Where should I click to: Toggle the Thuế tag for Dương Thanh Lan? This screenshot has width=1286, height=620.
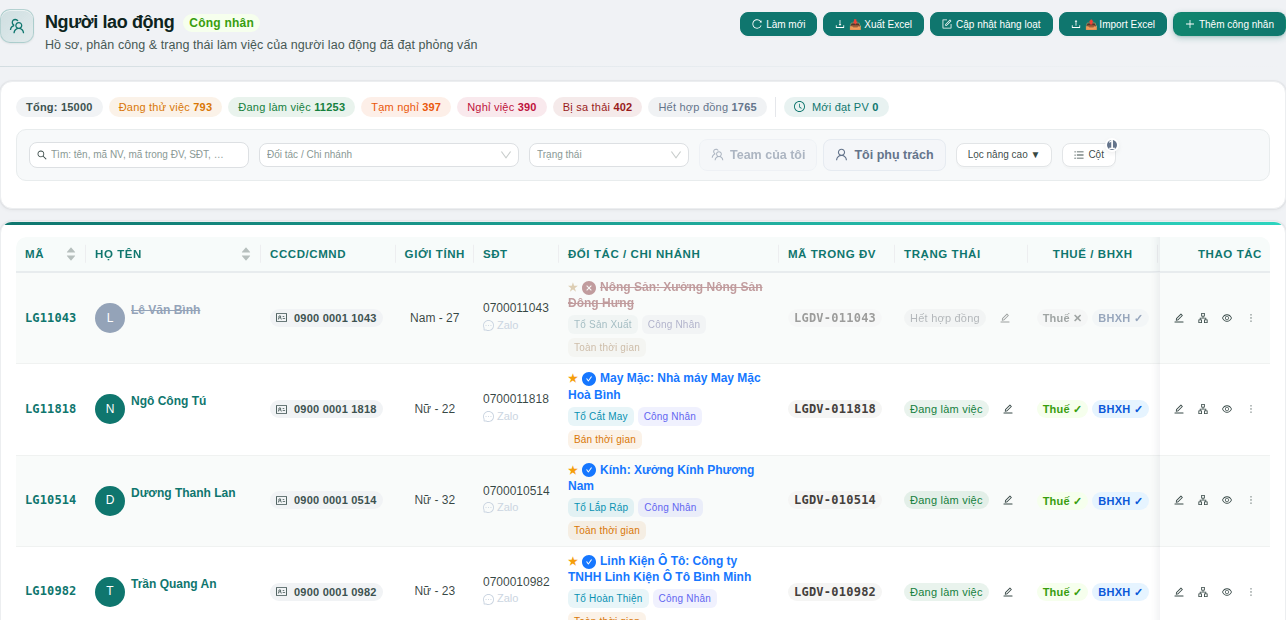[1062, 501]
